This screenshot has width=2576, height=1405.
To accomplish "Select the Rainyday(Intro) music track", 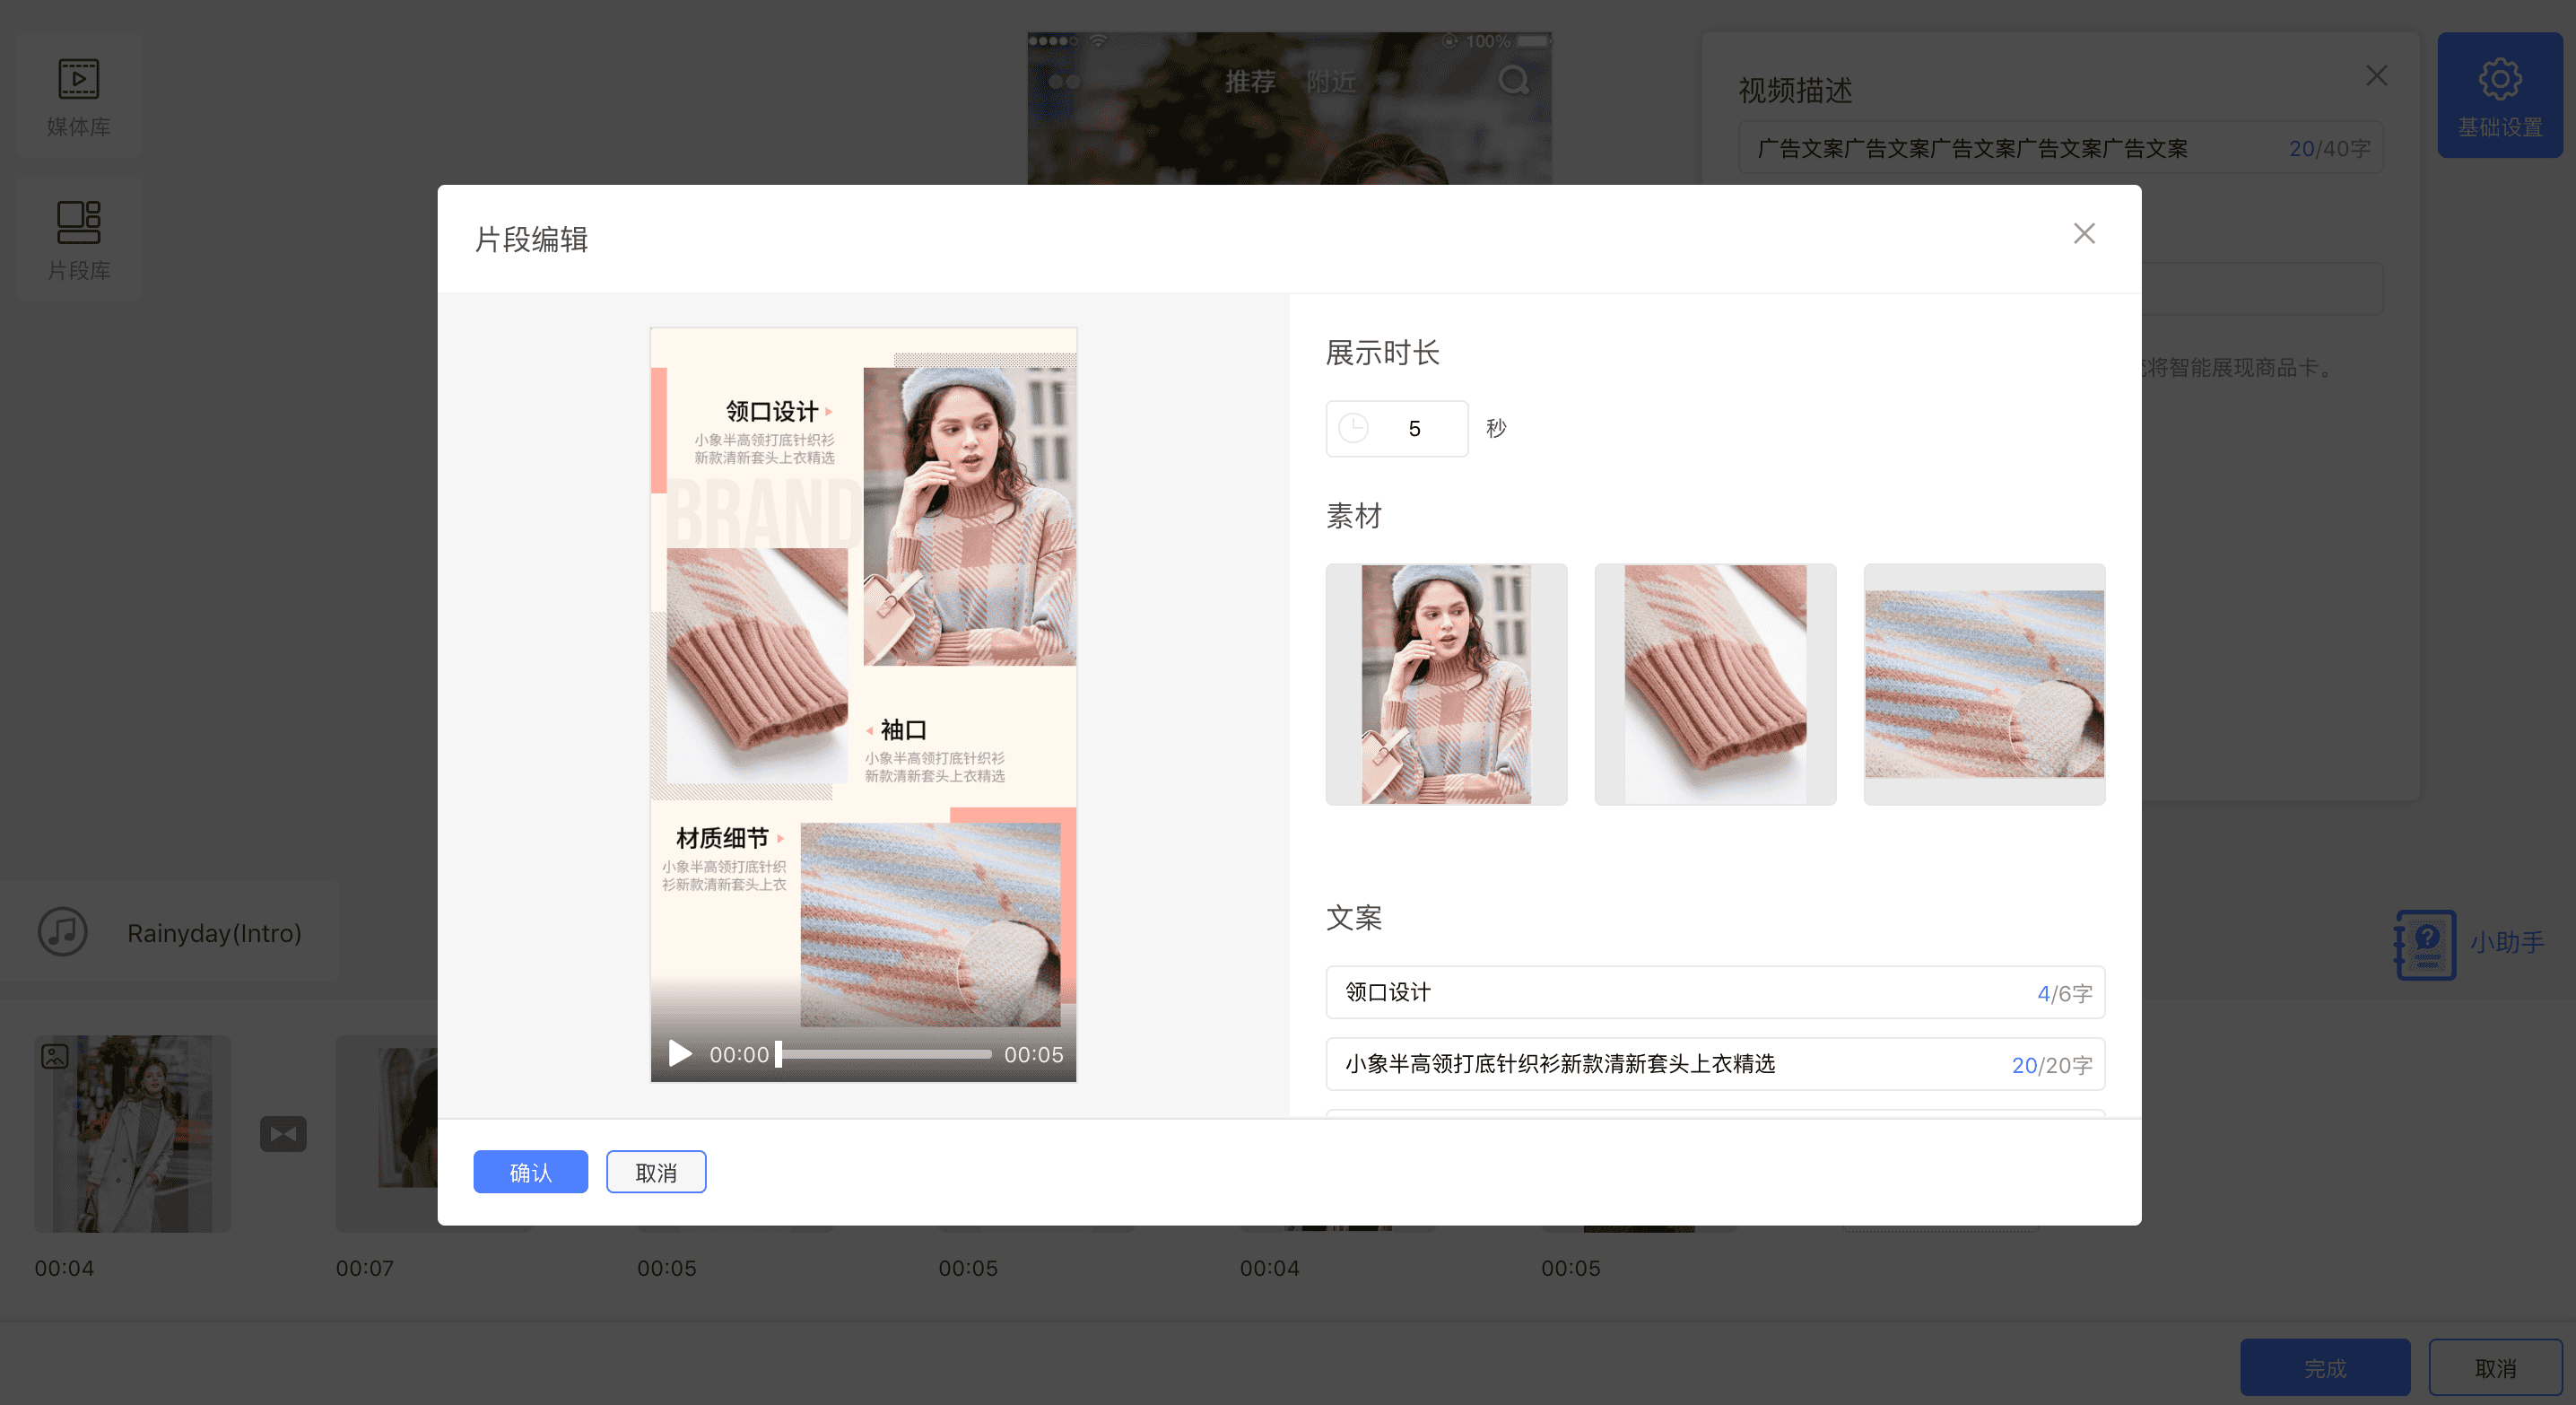I will [214, 933].
